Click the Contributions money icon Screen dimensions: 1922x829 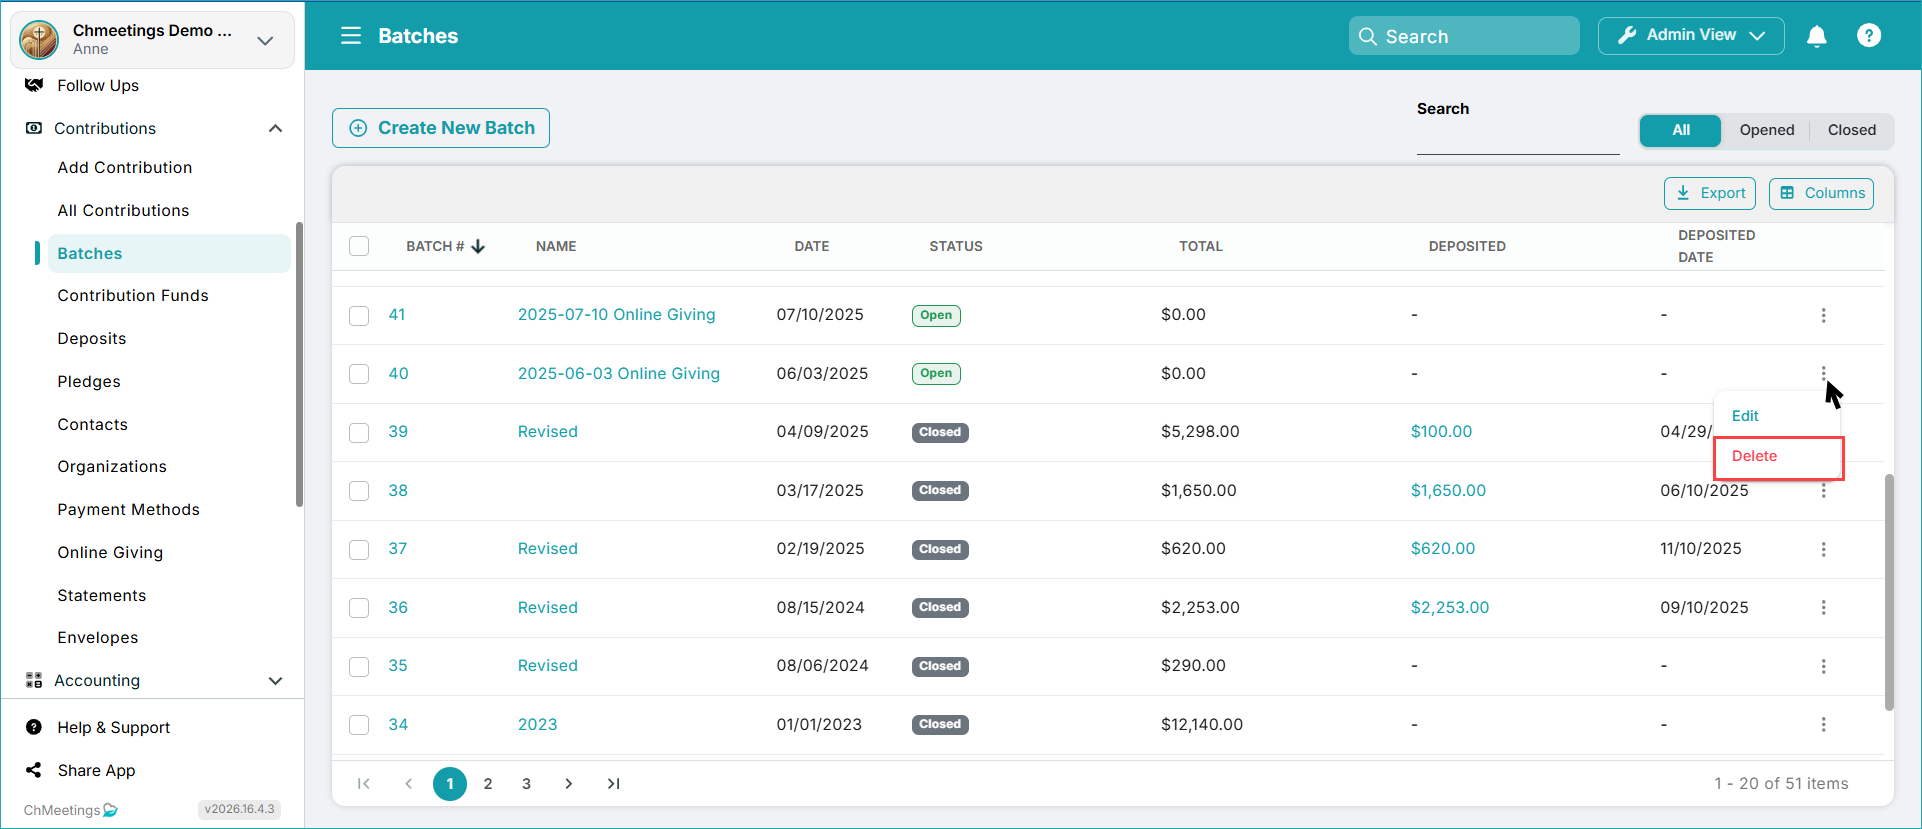[34, 128]
